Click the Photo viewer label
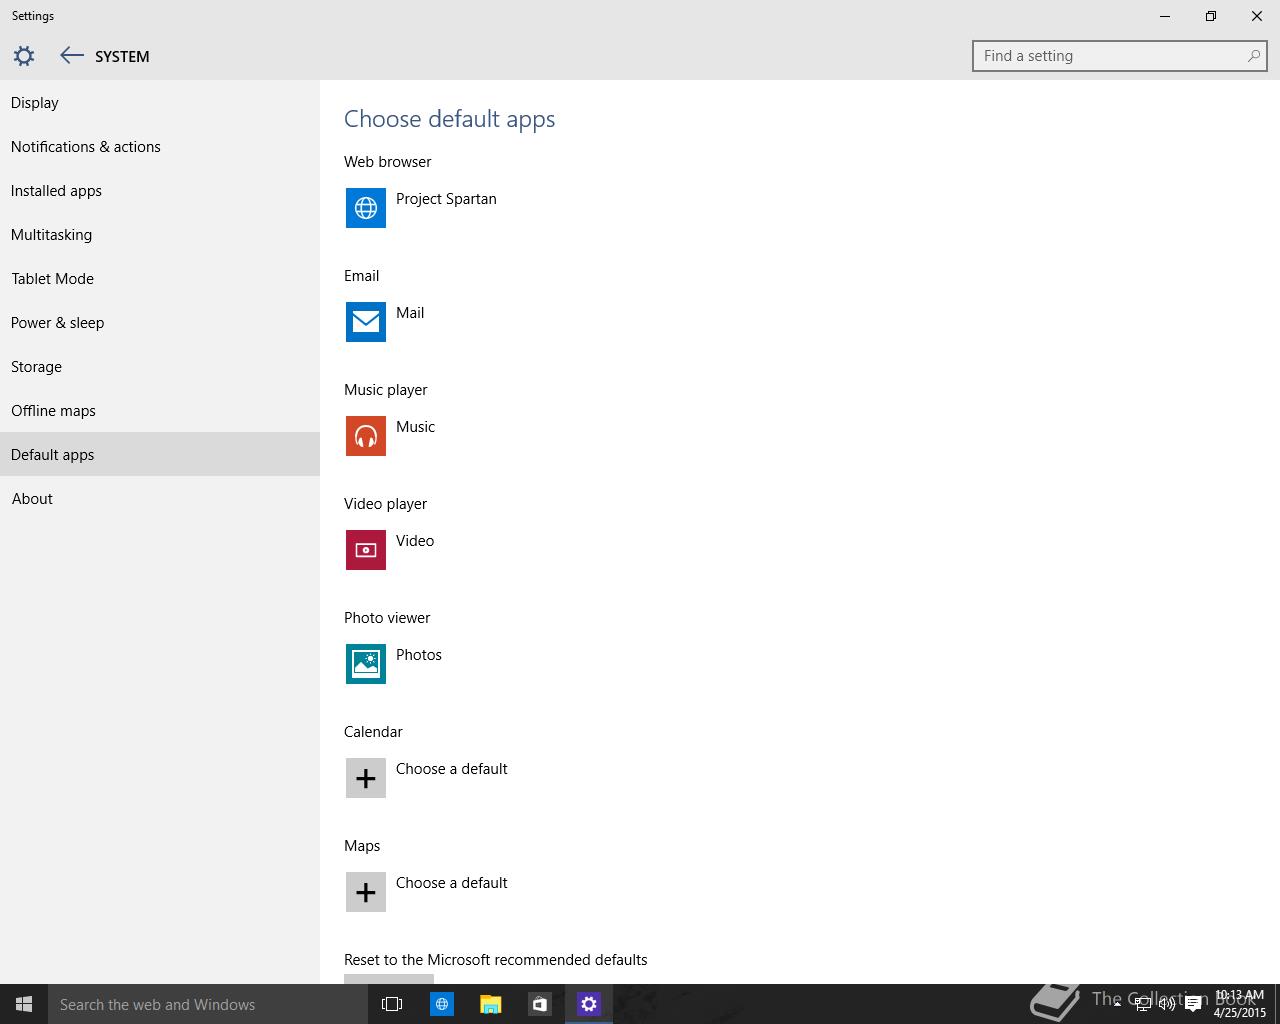The image size is (1280, 1024). coord(387,618)
